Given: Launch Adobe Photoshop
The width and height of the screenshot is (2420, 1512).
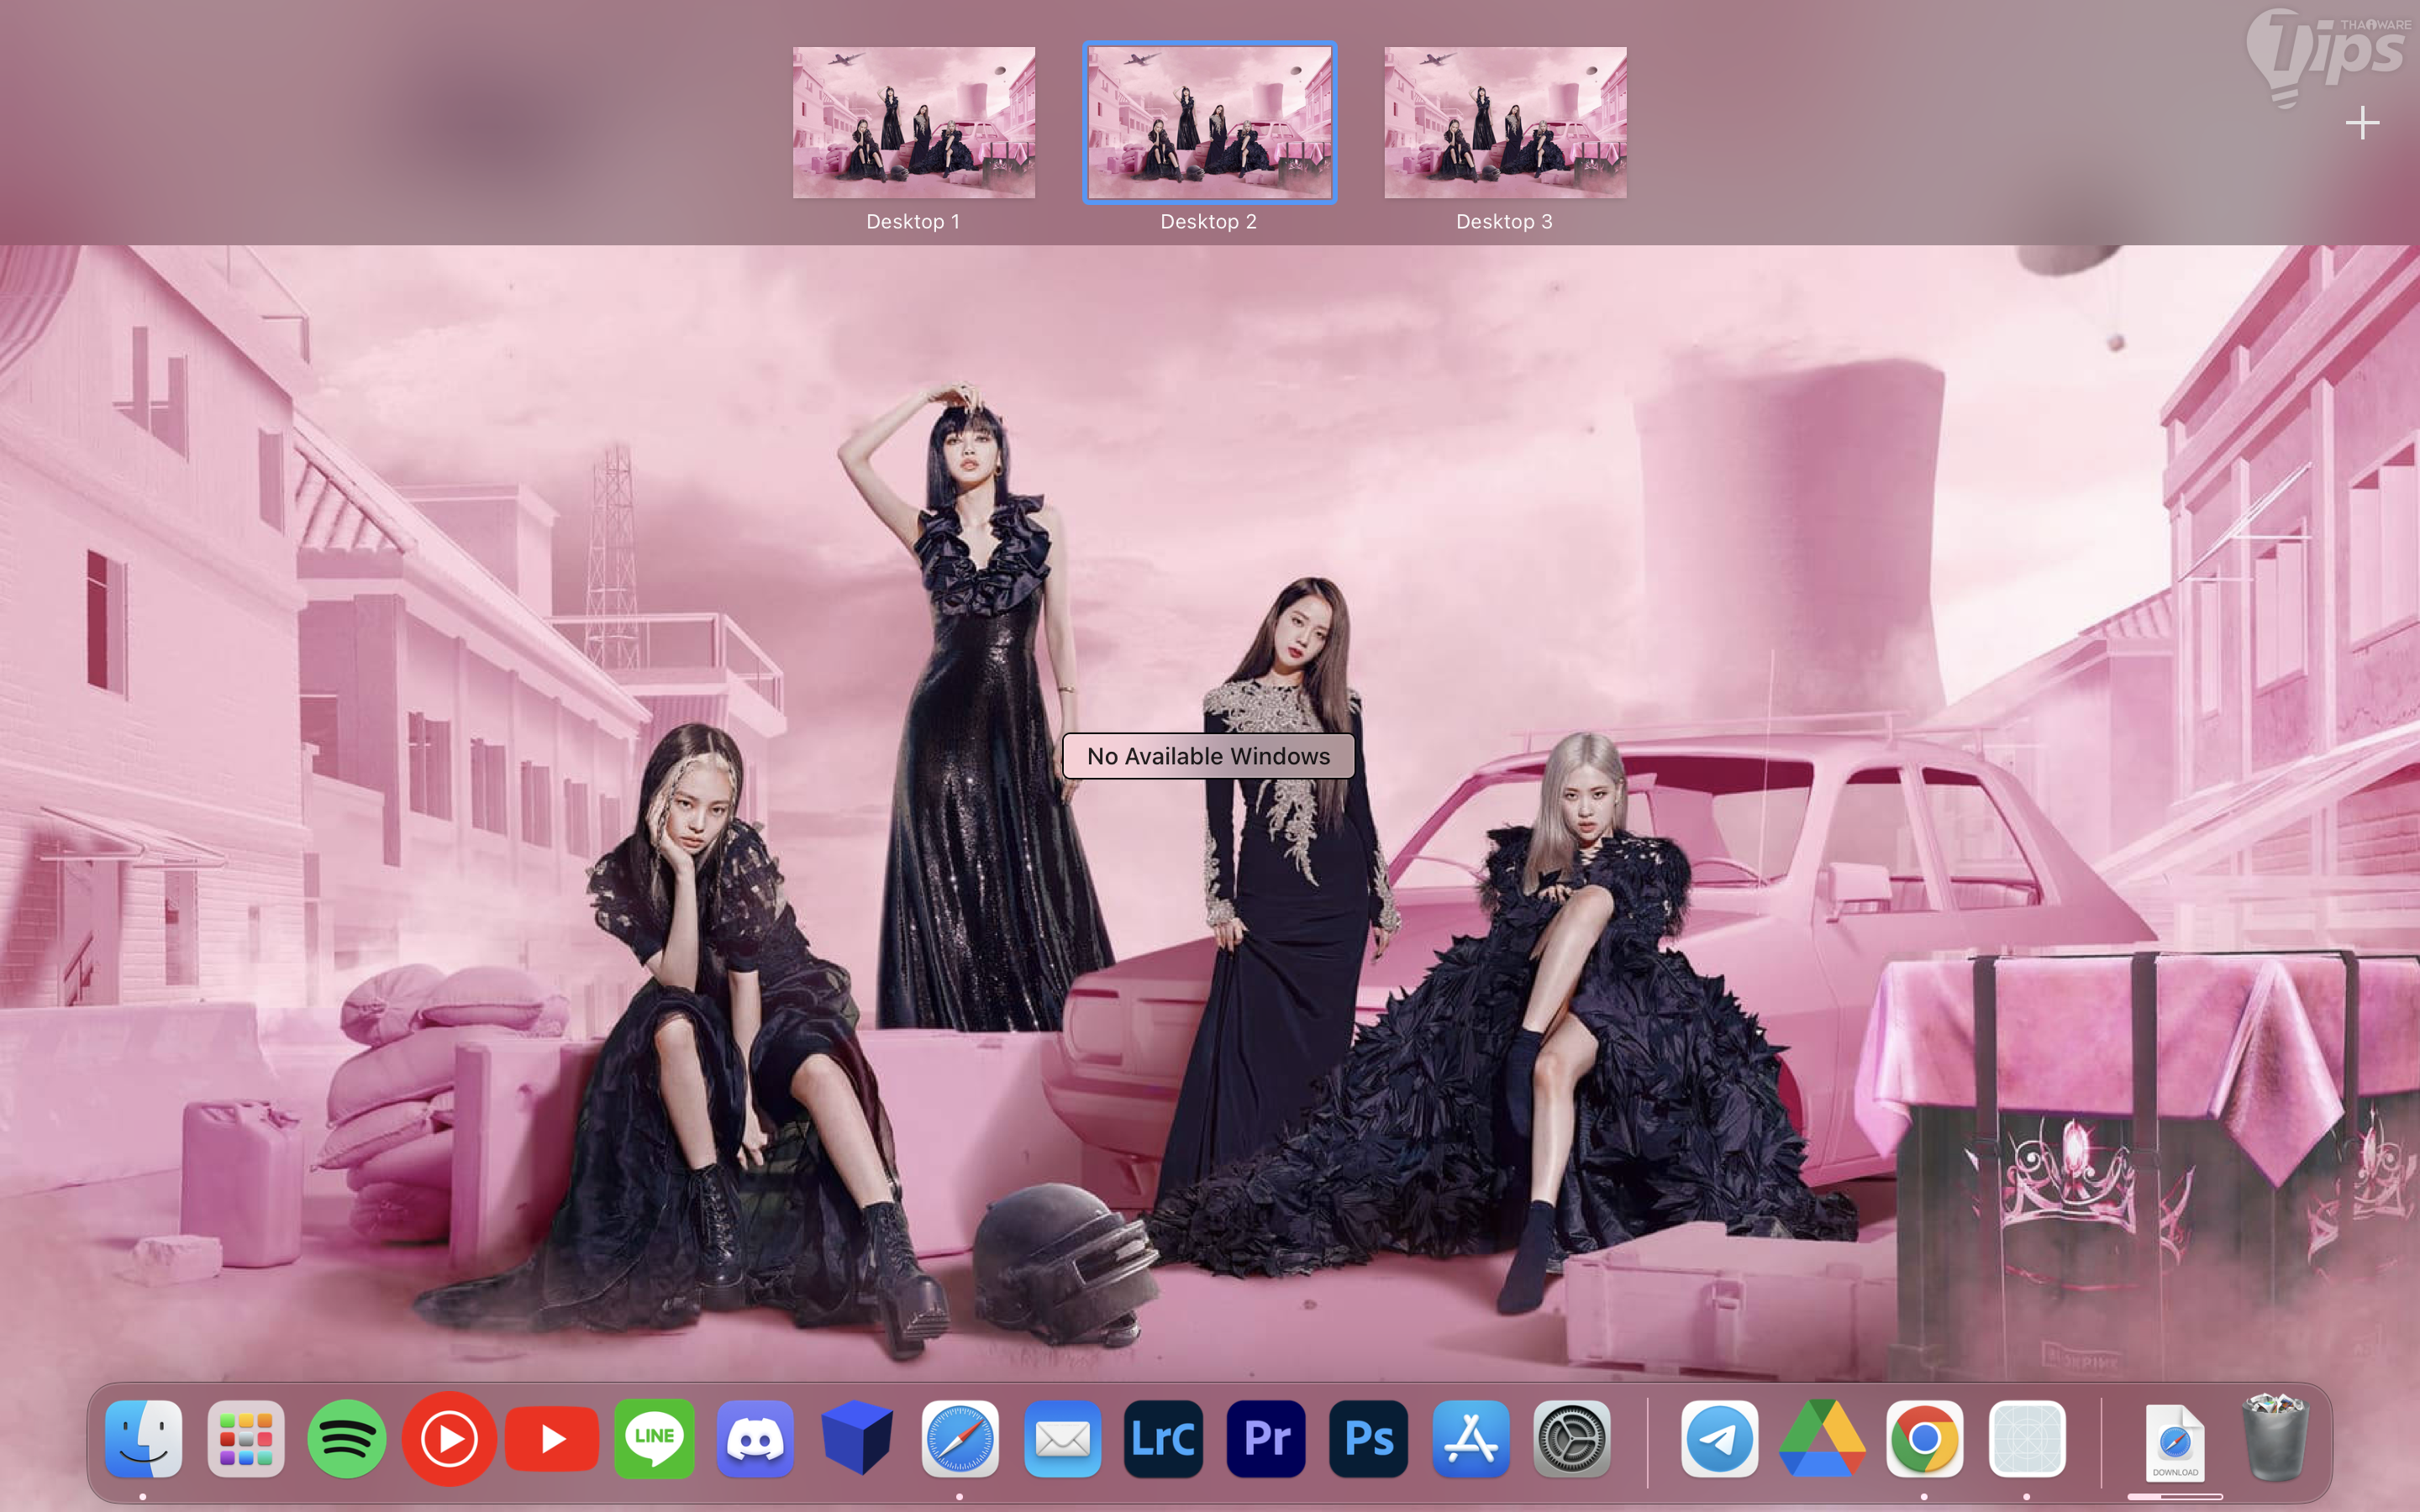Looking at the screenshot, I should coord(1368,1438).
